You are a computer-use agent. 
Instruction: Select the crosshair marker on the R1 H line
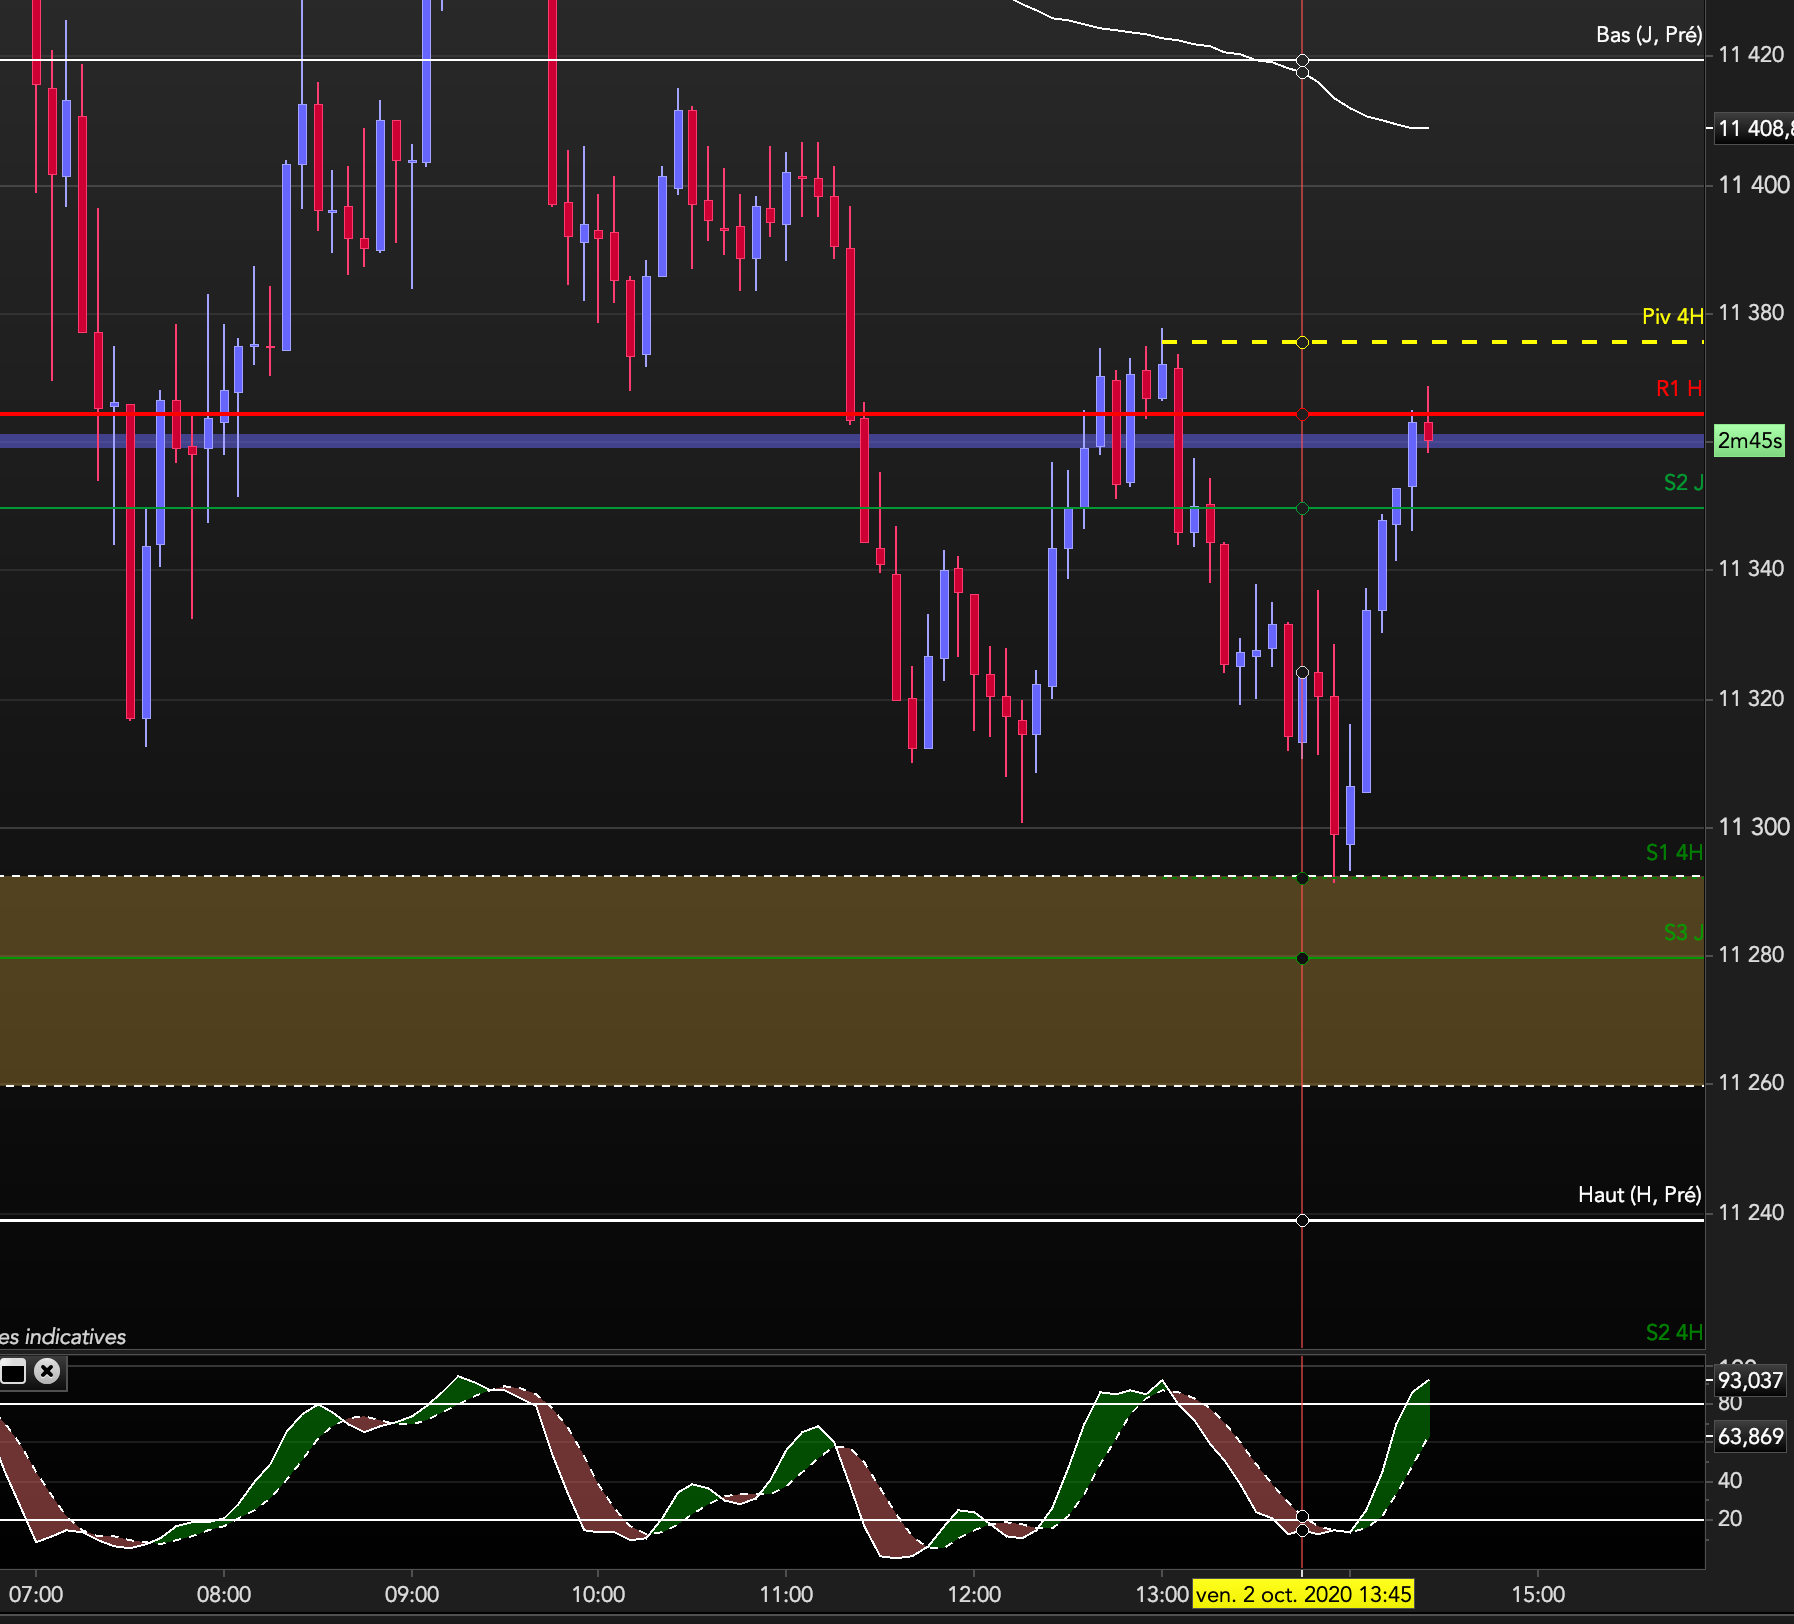pos(1302,414)
